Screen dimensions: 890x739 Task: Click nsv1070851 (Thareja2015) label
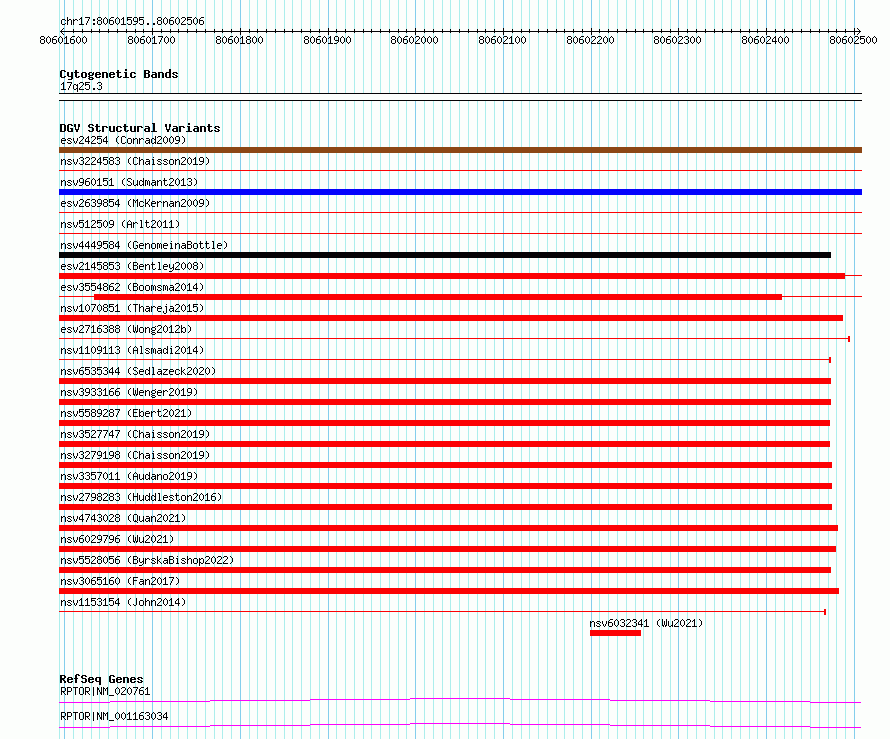tap(132, 308)
